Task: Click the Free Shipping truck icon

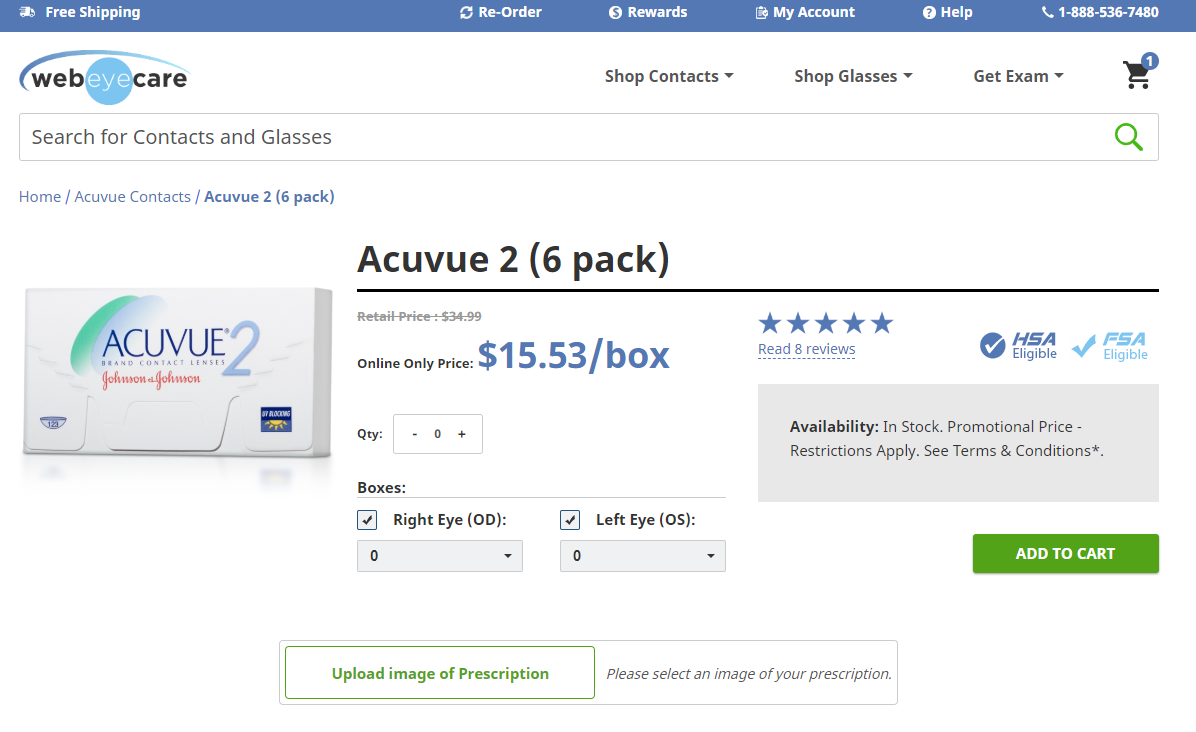Action: coord(27,12)
